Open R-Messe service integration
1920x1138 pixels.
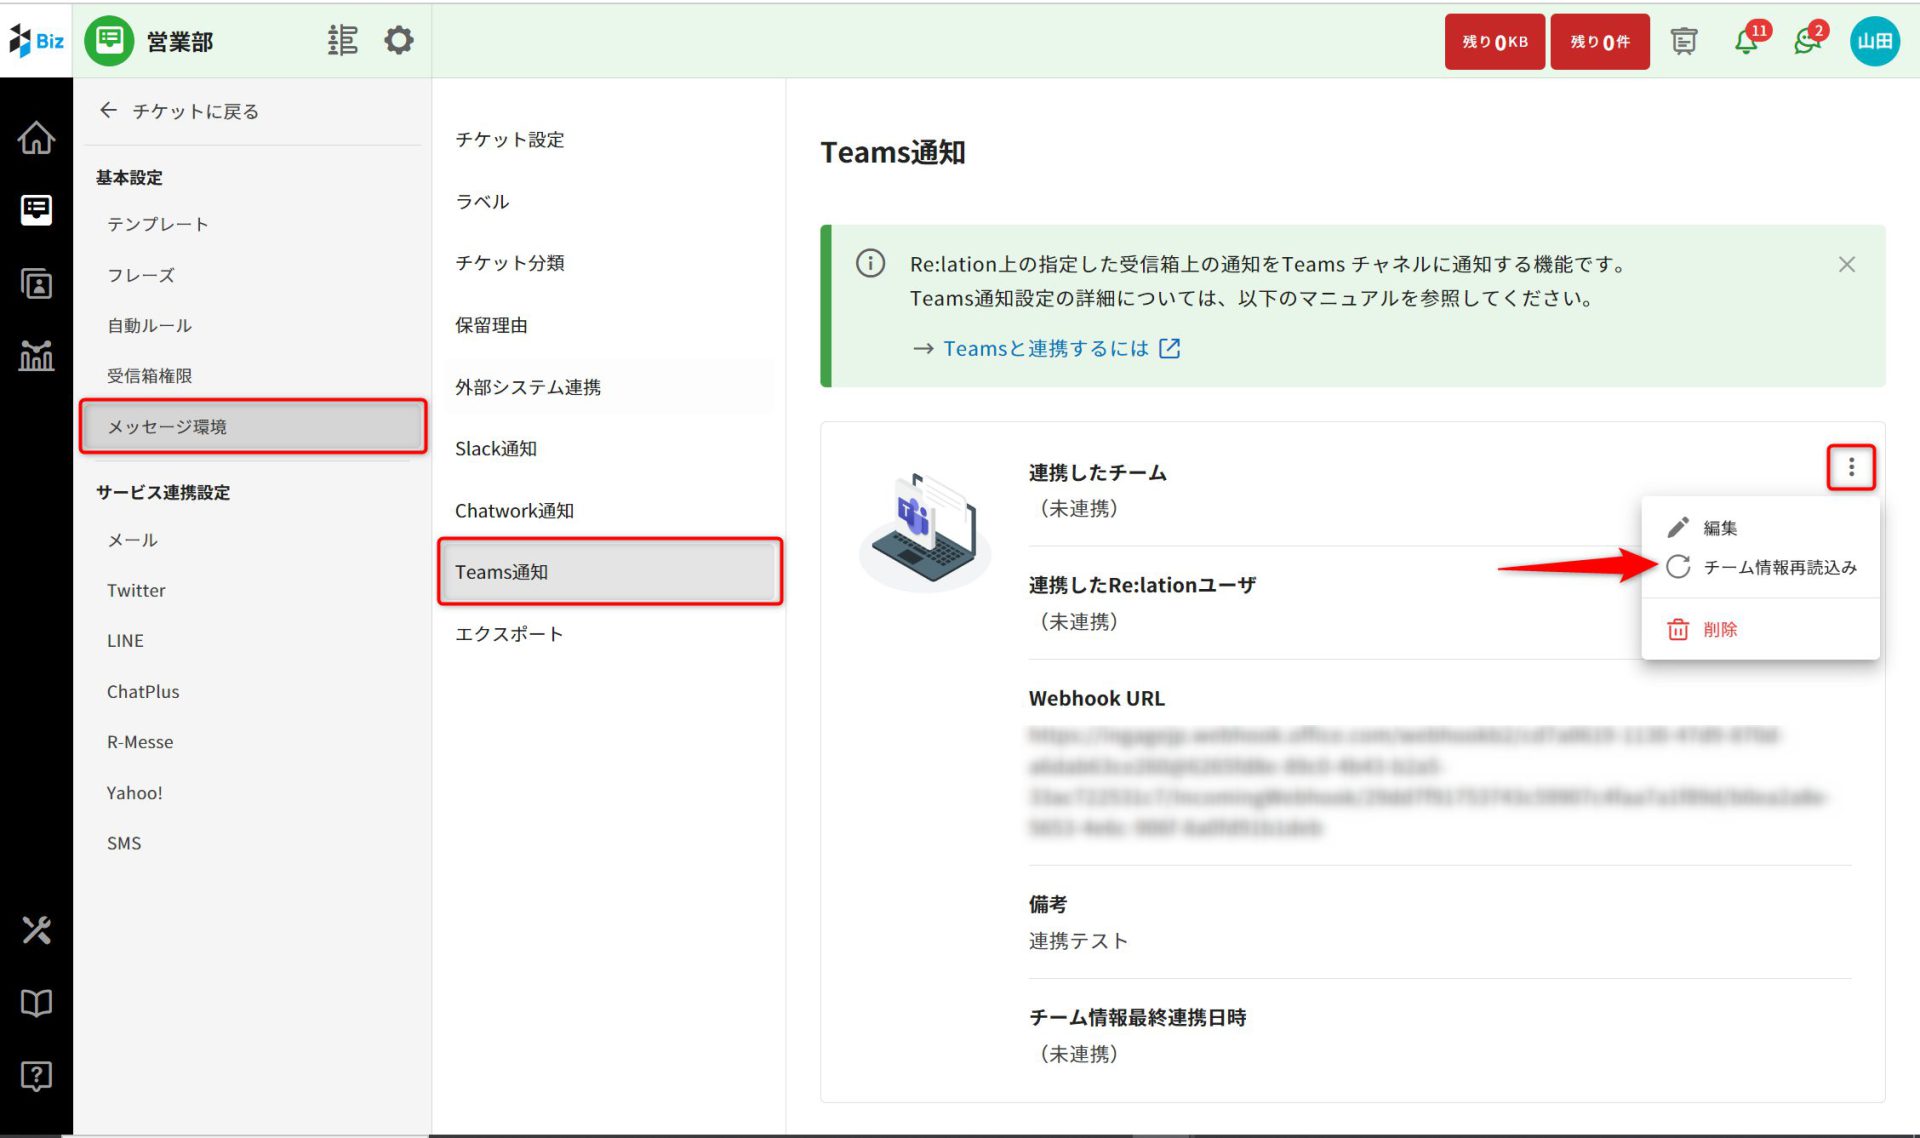click(140, 742)
